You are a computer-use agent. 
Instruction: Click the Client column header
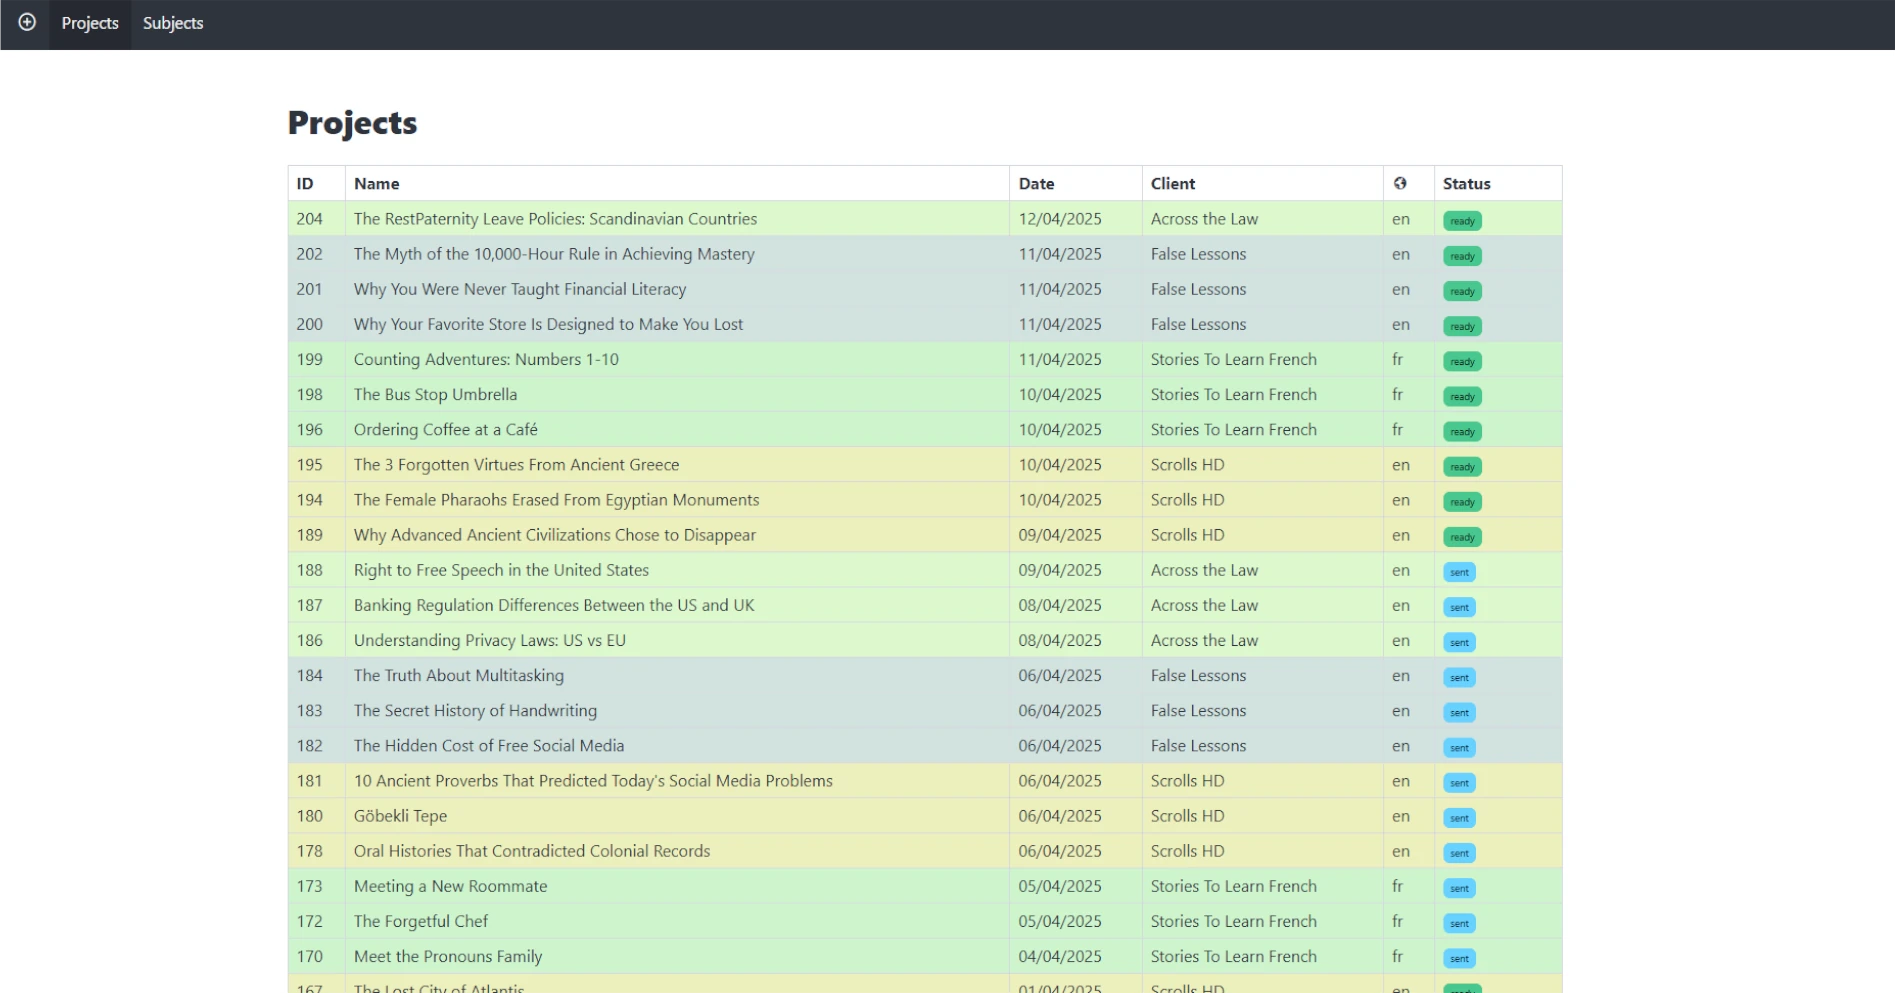[1172, 184]
